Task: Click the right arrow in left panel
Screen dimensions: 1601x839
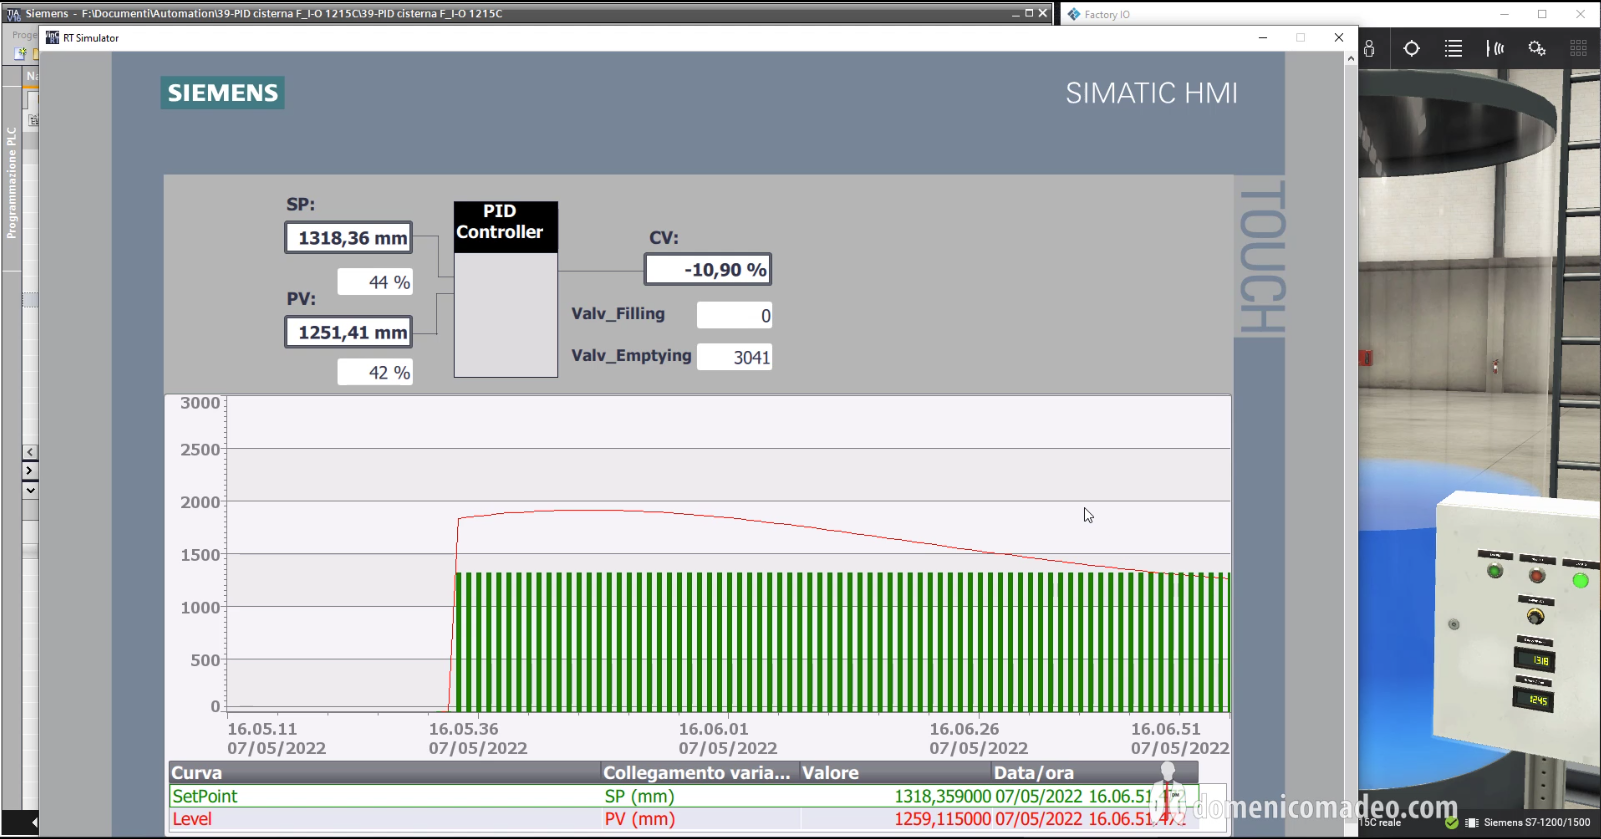Action: point(30,471)
